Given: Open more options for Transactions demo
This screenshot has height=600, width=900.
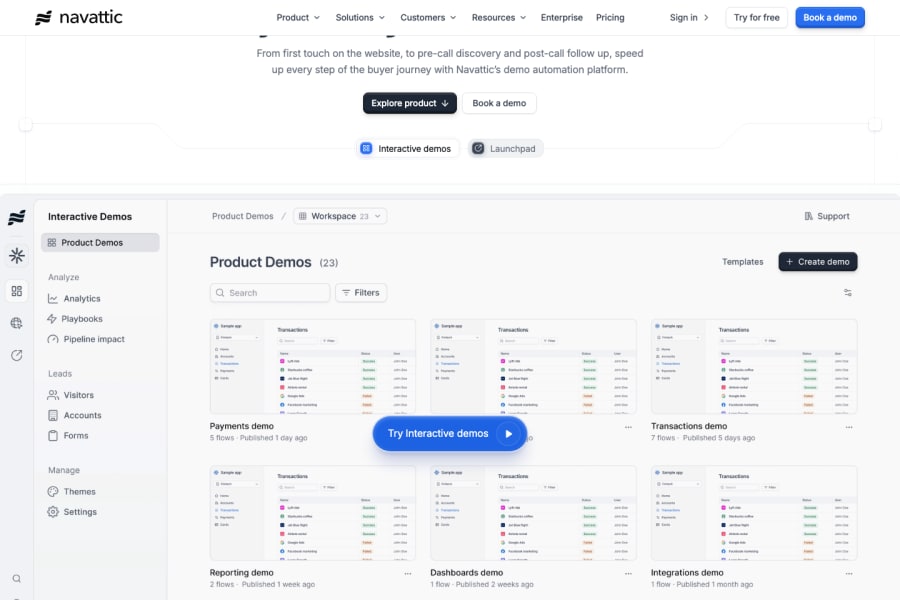Looking at the screenshot, I should 849,427.
